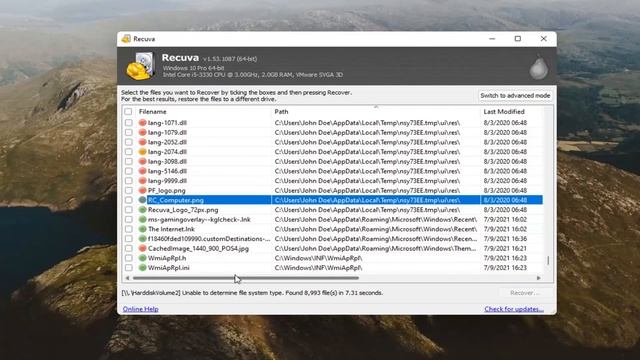Click the horizontal scrollbar right arrow
Viewport: 640px width, 360px height.
tap(539, 278)
